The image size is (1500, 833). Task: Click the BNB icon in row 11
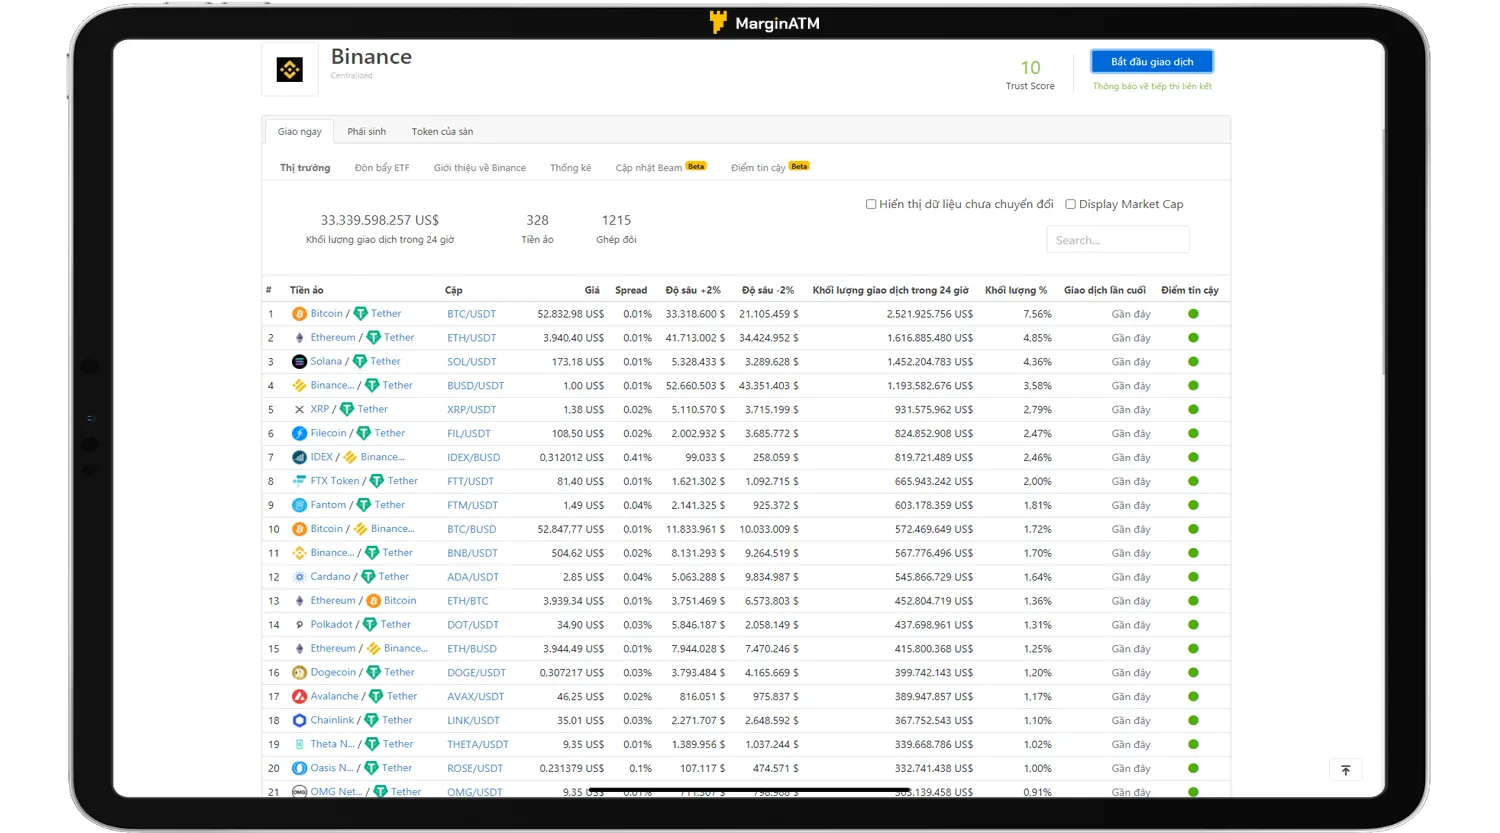tap(299, 553)
